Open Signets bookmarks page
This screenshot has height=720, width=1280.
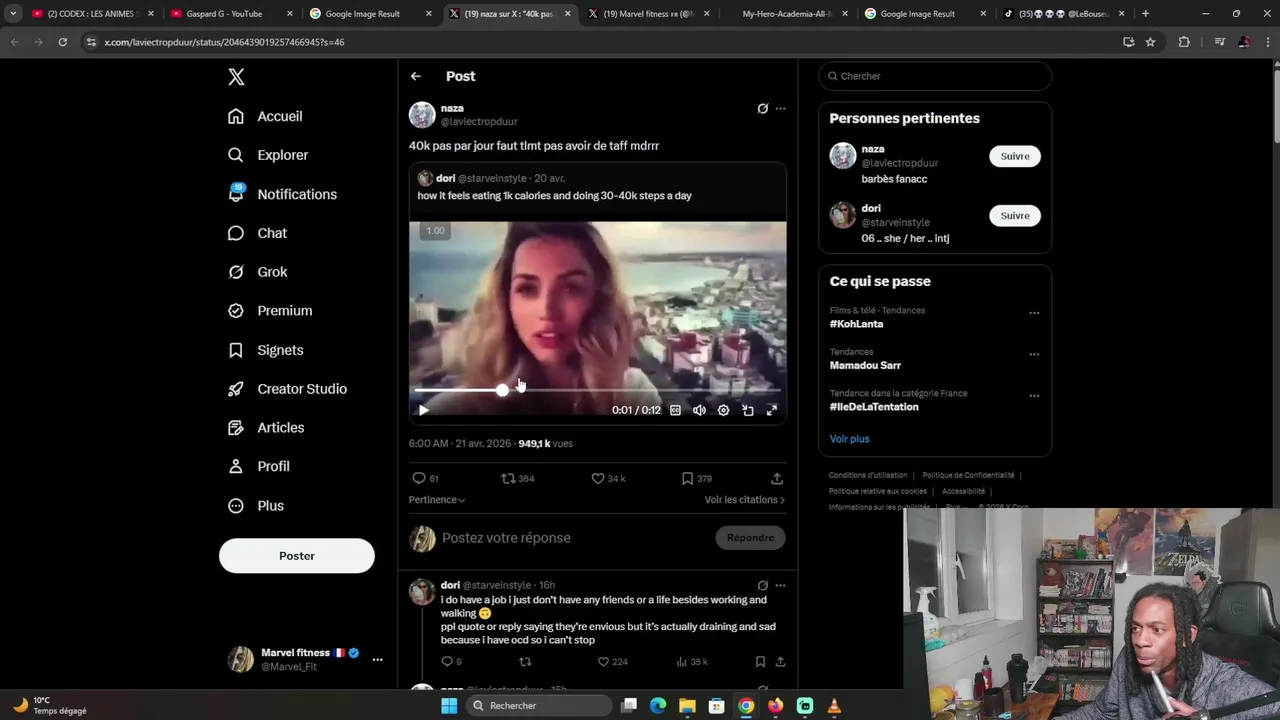[265, 350]
